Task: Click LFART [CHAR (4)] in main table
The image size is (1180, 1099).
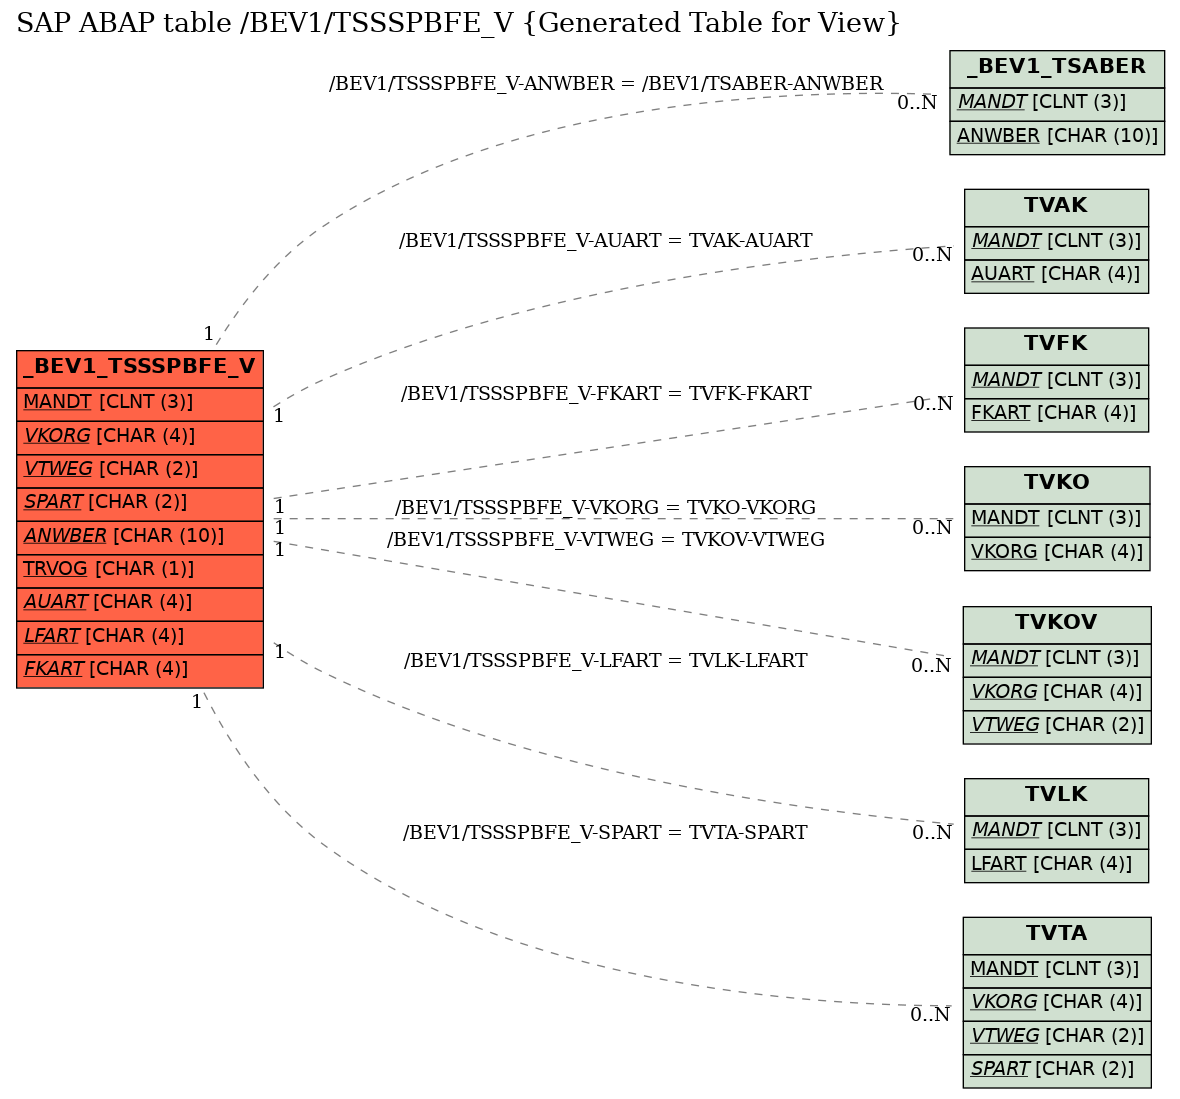Action: pos(140,638)
